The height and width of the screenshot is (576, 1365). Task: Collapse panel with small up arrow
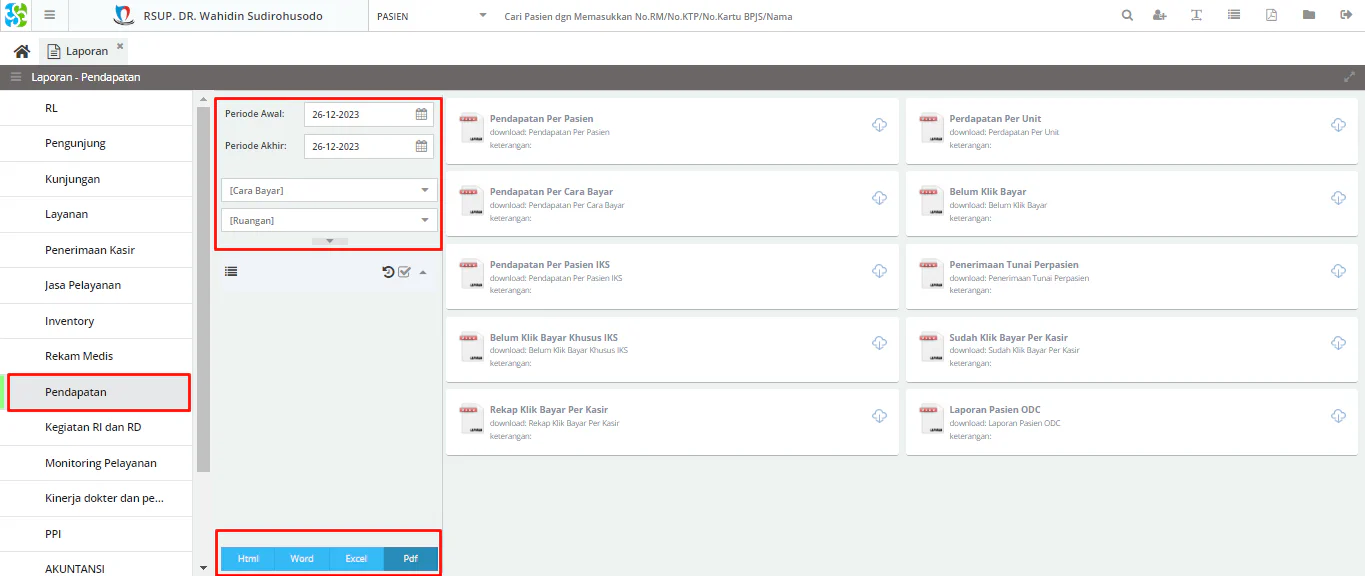[423, 271]
